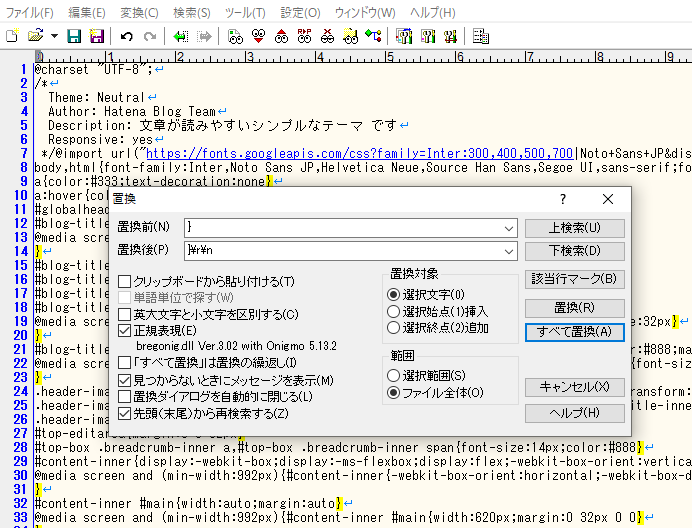Cancel with the キャンセル(X) button

(x=575, y=387)
